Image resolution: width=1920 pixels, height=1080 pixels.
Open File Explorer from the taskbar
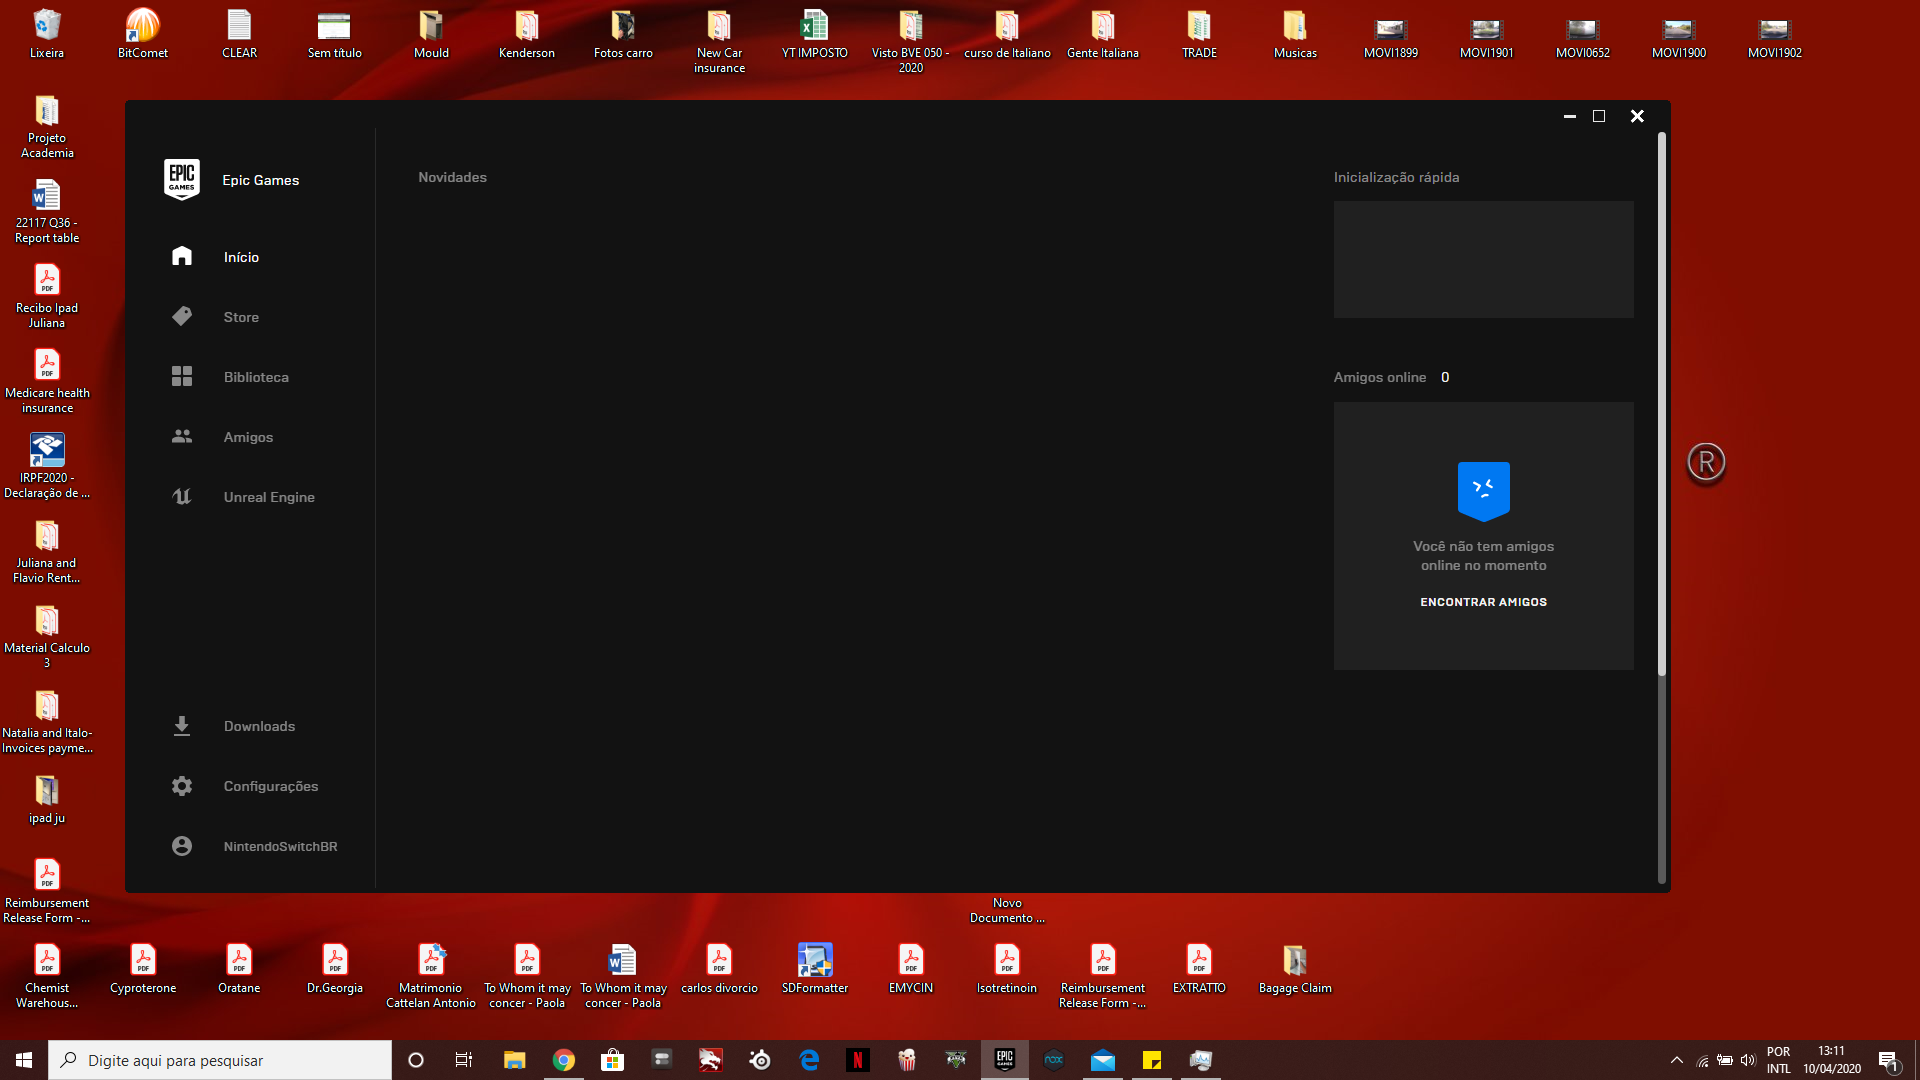click(x=514, y=1060)
